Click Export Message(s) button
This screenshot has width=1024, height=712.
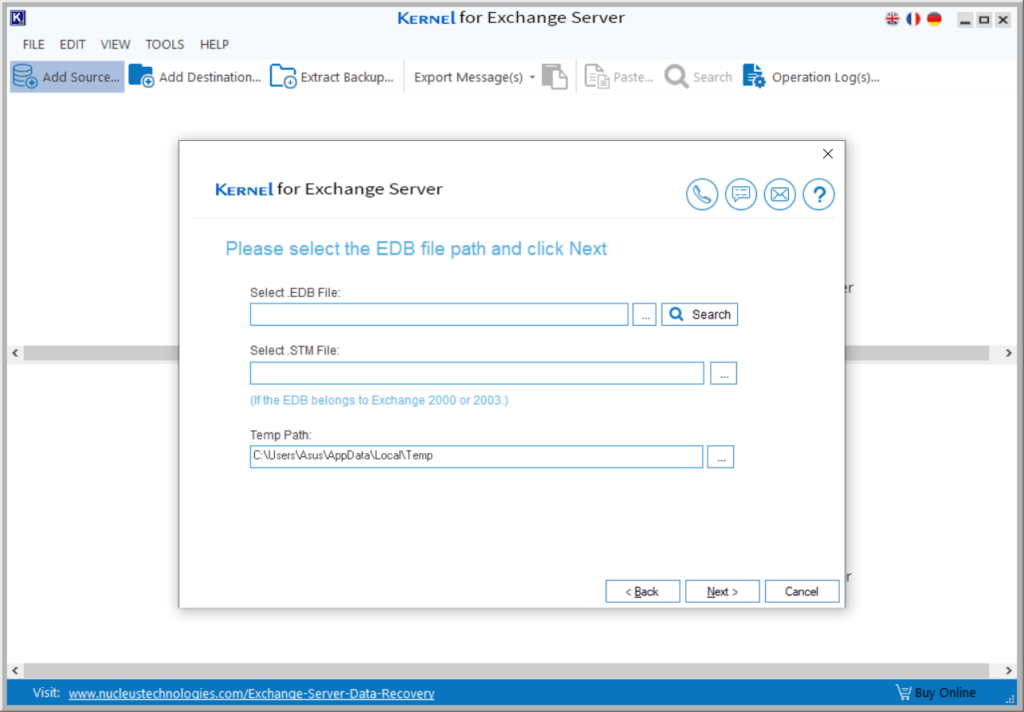(x=468, y=77)
